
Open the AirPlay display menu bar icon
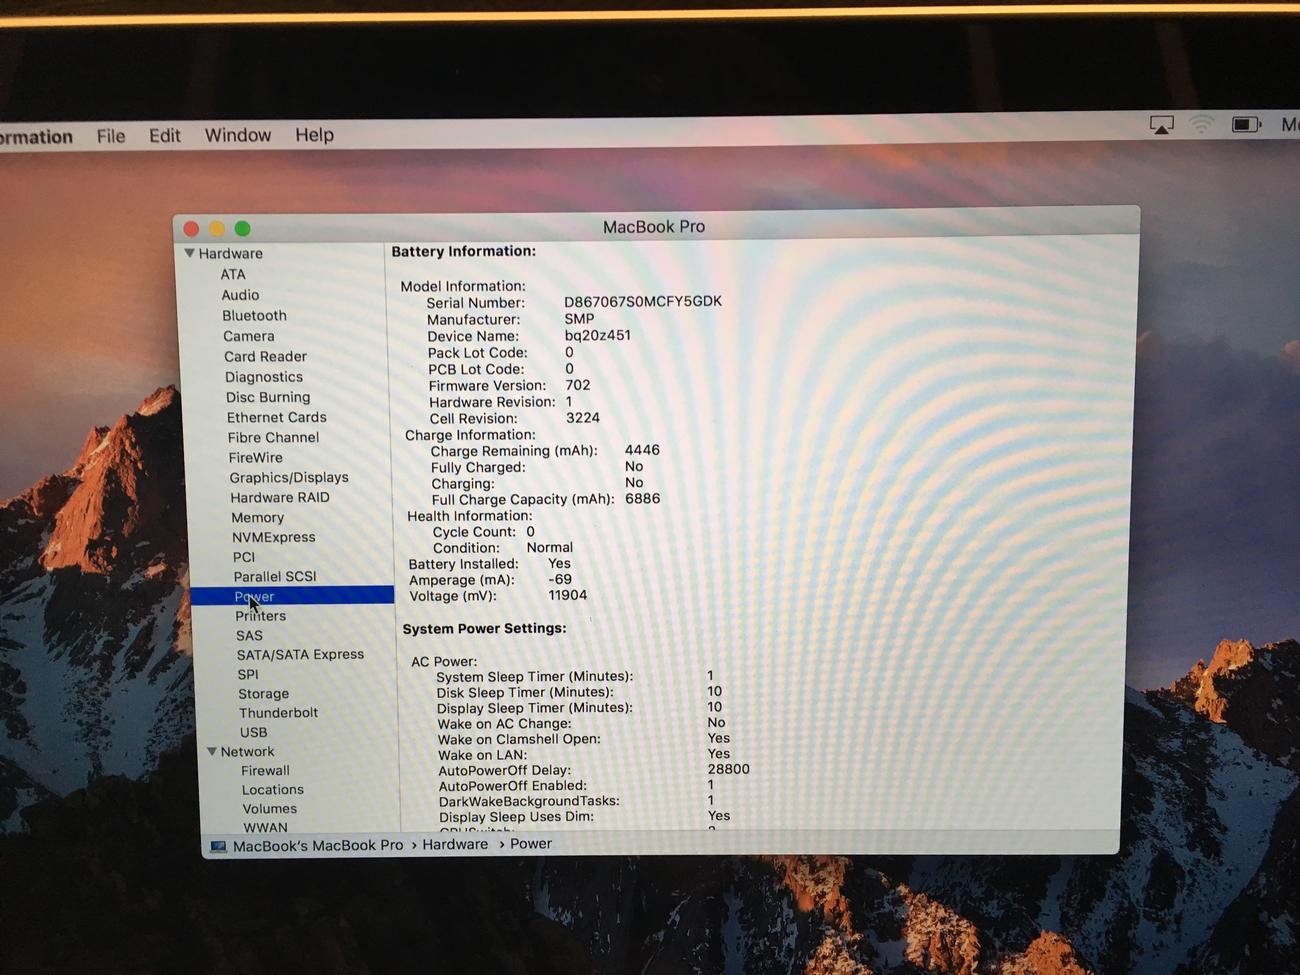click(1161, 125)
